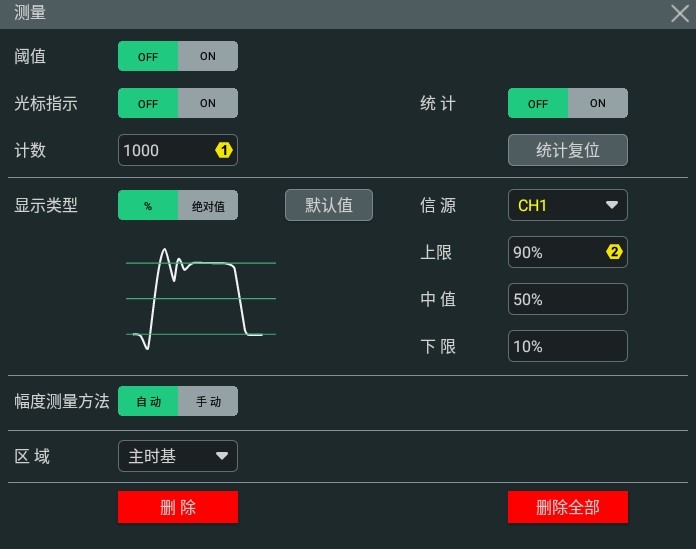The height and width of the screenshot is (549, 696).
Task: Turn 统计 ON
Action: point(598,103)
